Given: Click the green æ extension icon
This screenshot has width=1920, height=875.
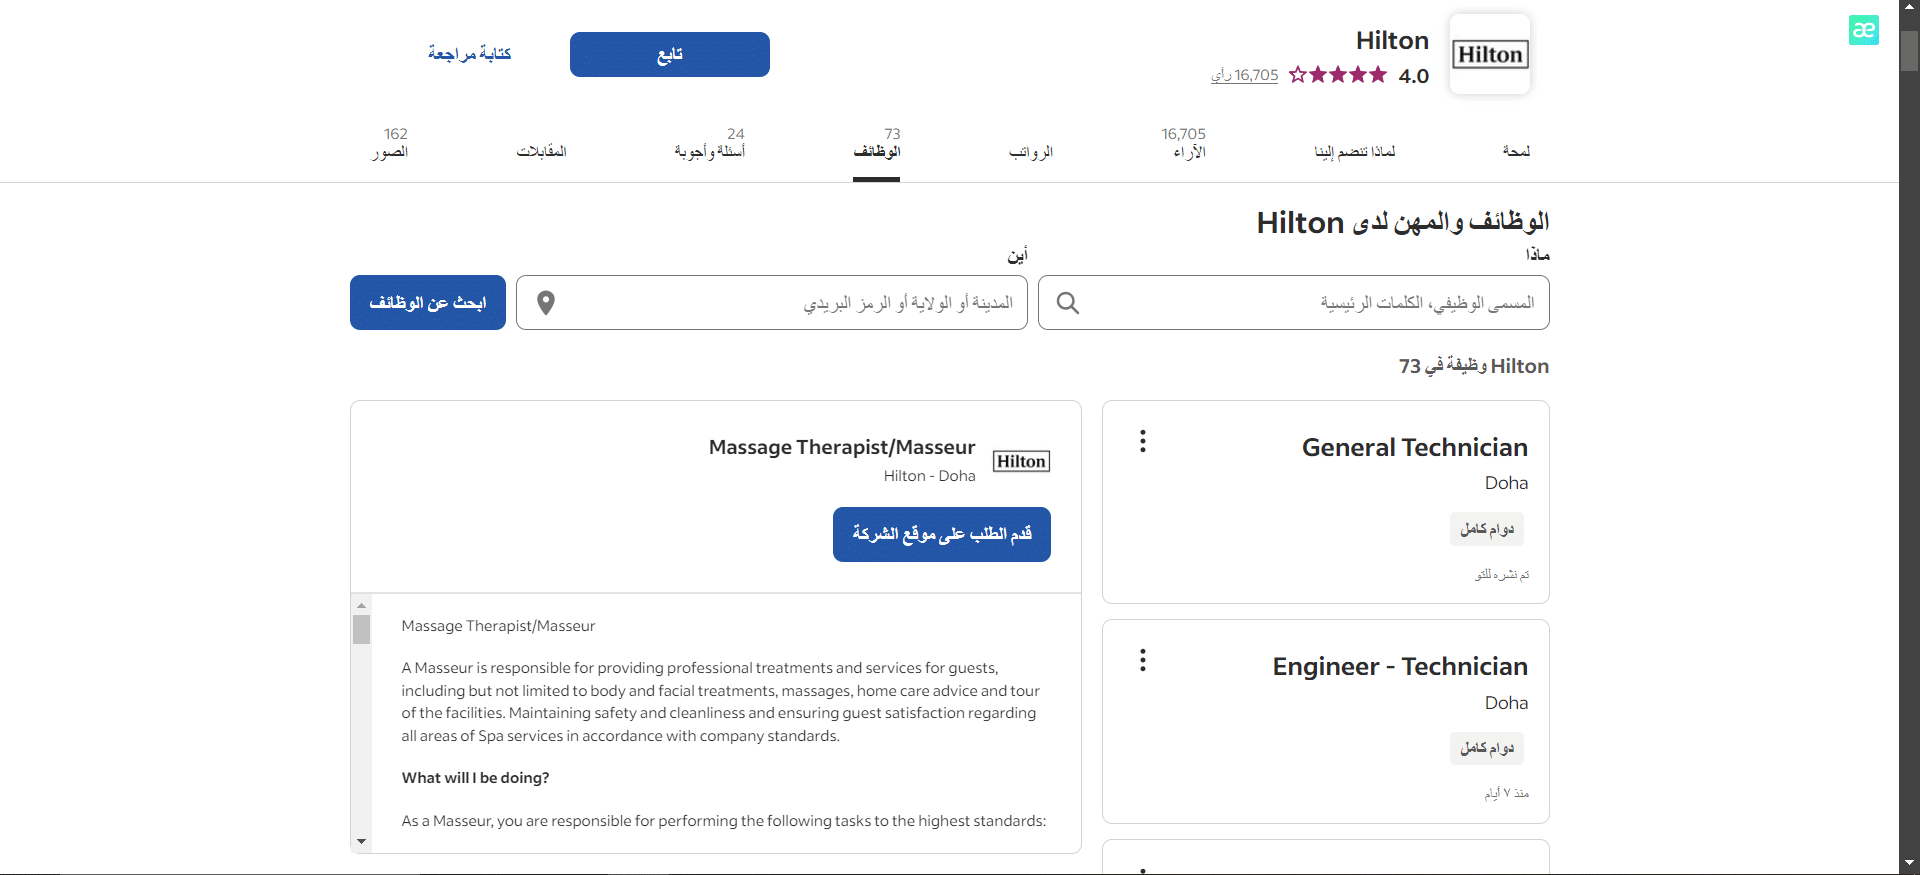Looking at the screenshot, I should (x=1863, y=30).
